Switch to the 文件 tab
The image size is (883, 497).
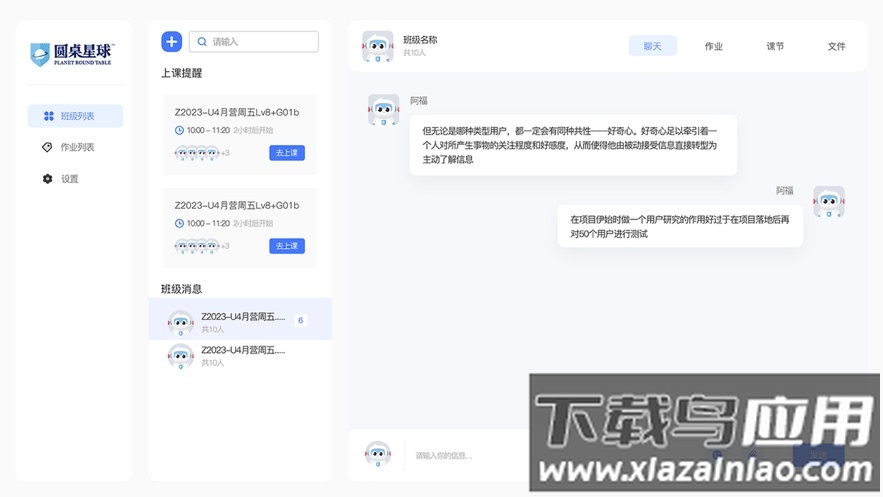pos(836,46)
